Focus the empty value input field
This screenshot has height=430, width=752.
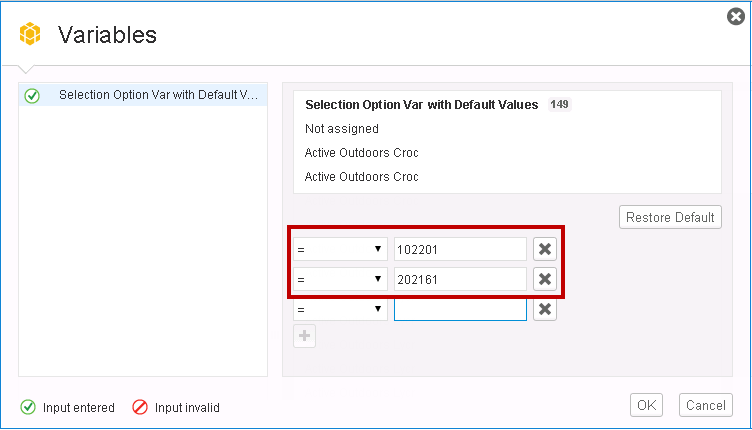point(460,309)
